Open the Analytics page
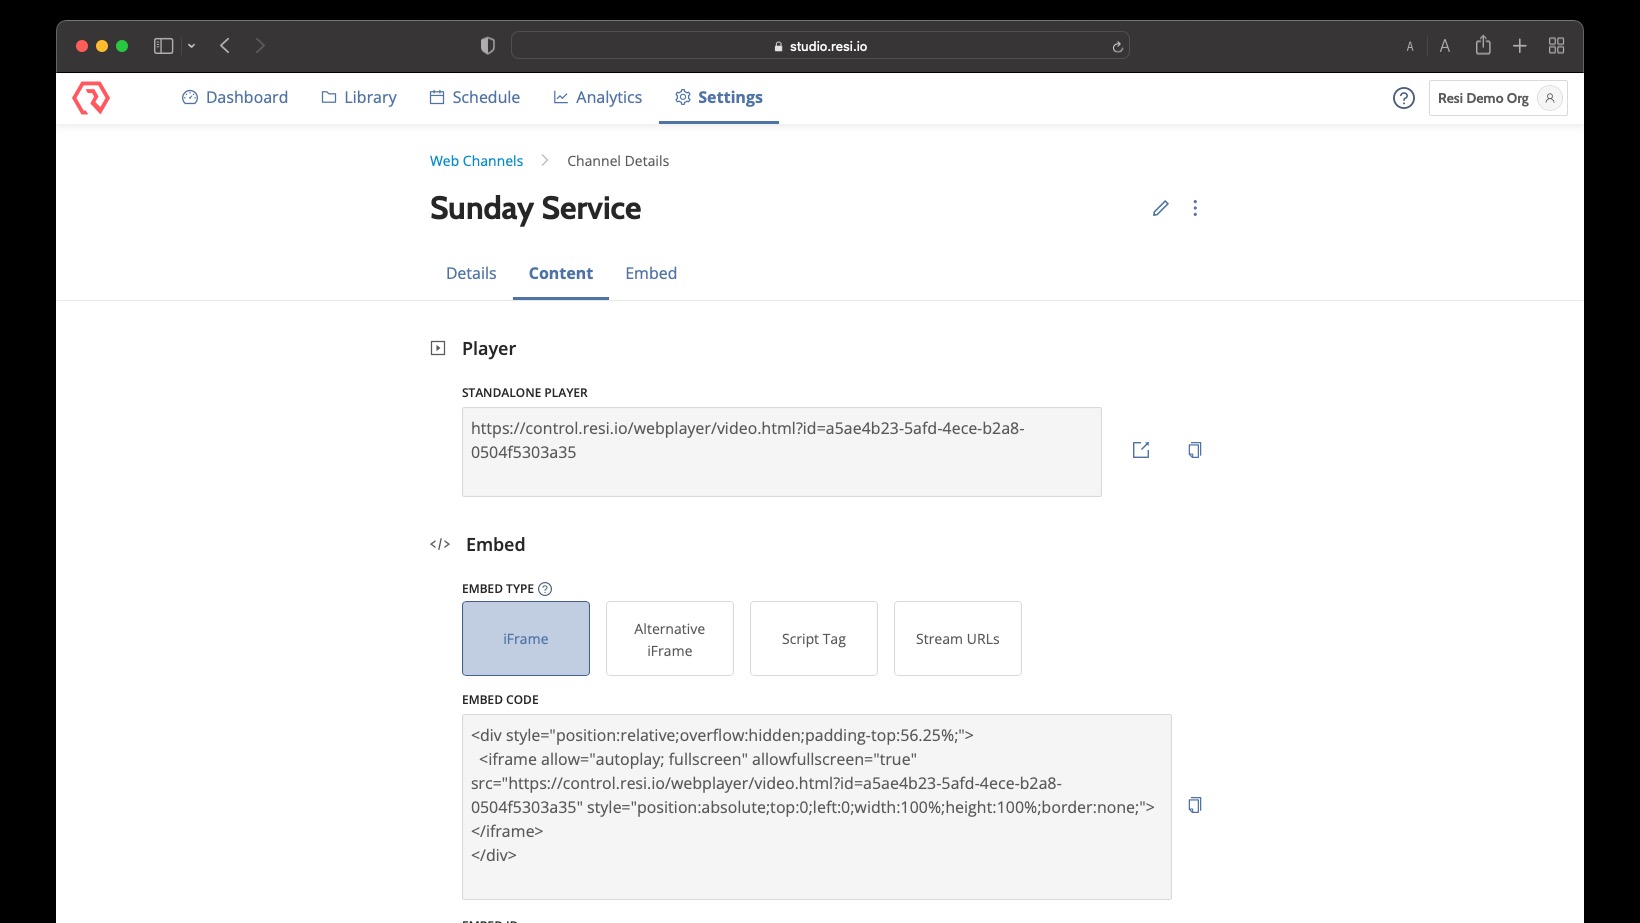This screenshot has width=1640, height=923. coord(598,97)
